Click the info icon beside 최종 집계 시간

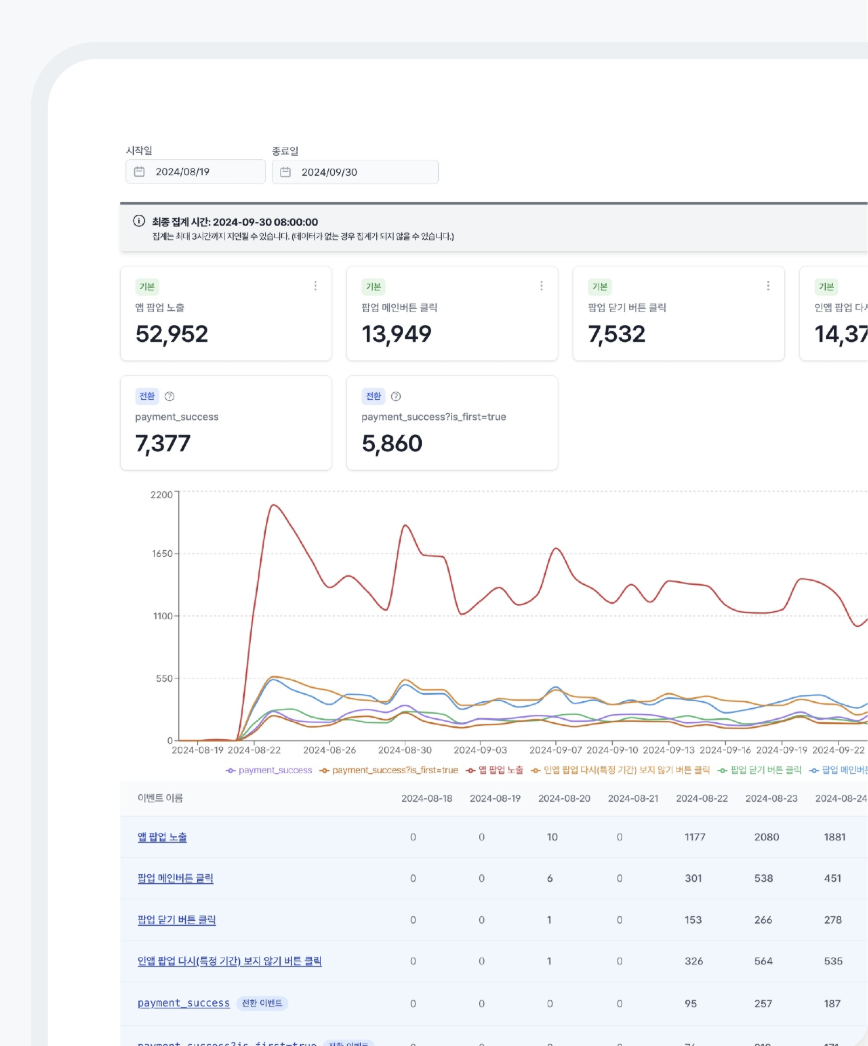pyautogui.click(x=139, y=221)
